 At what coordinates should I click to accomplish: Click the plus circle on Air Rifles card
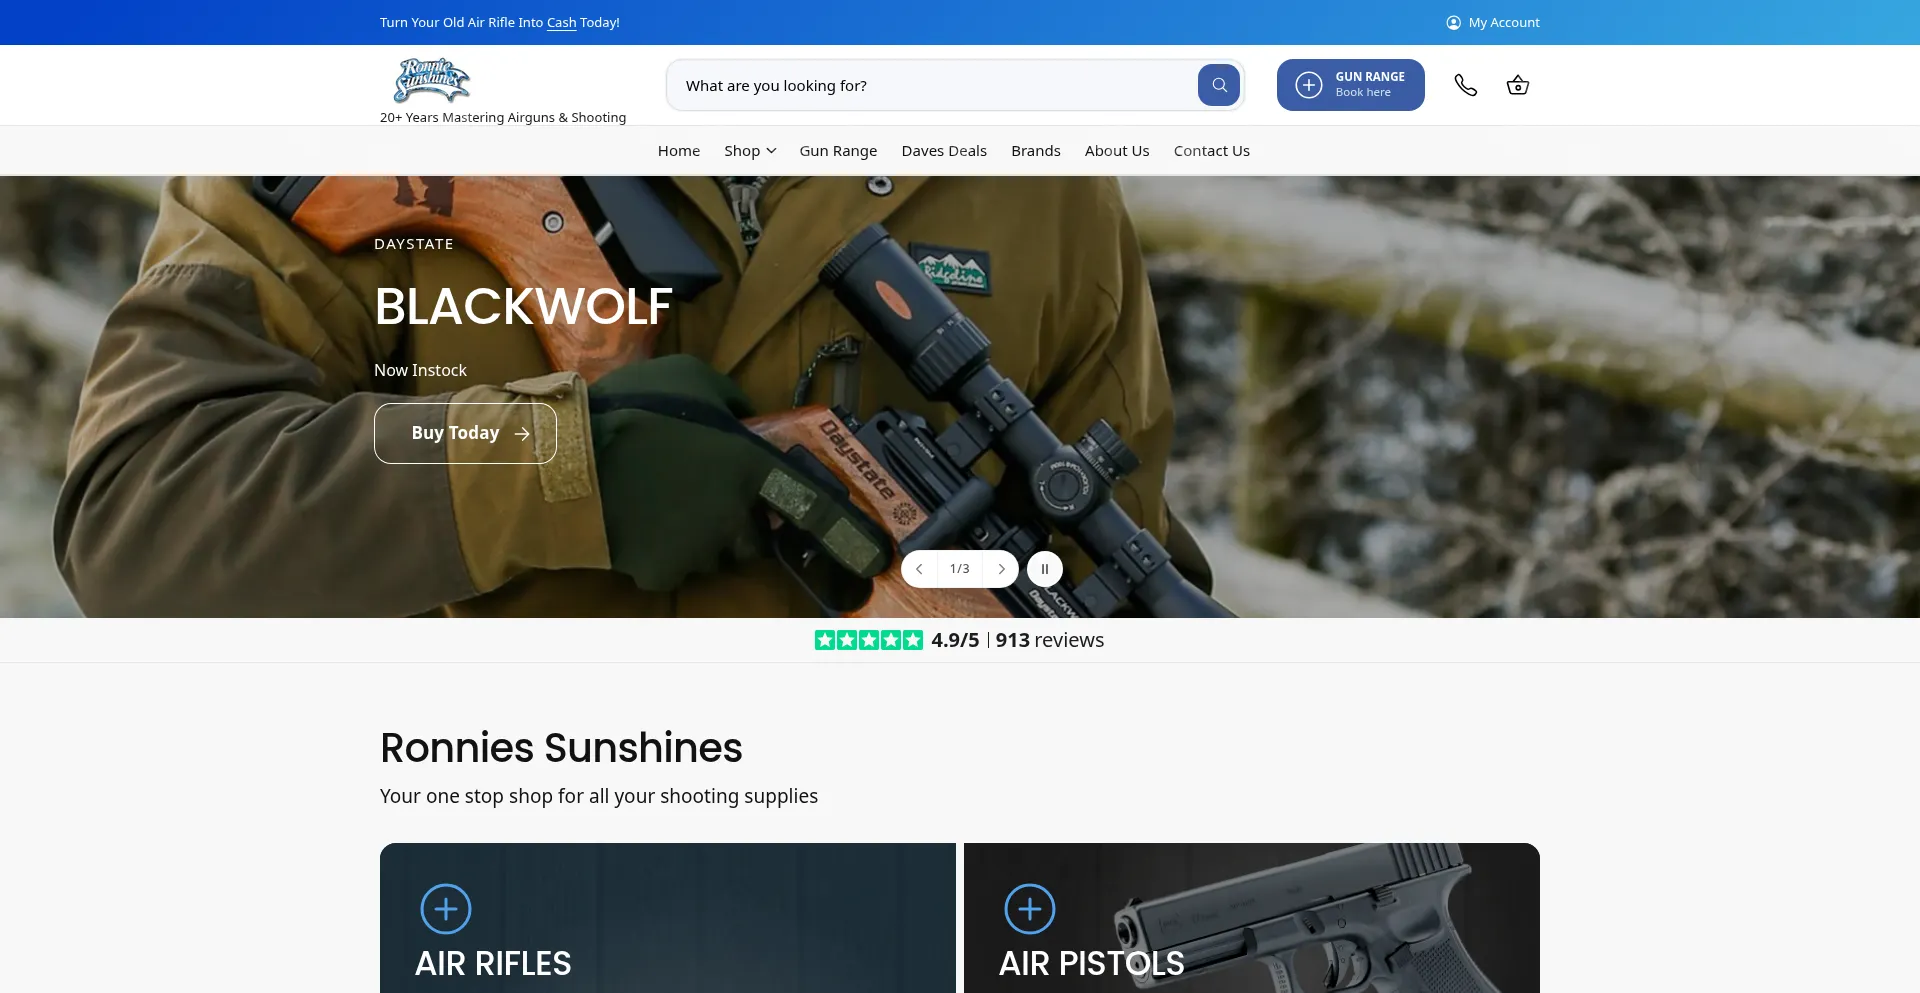pos(446,909)
